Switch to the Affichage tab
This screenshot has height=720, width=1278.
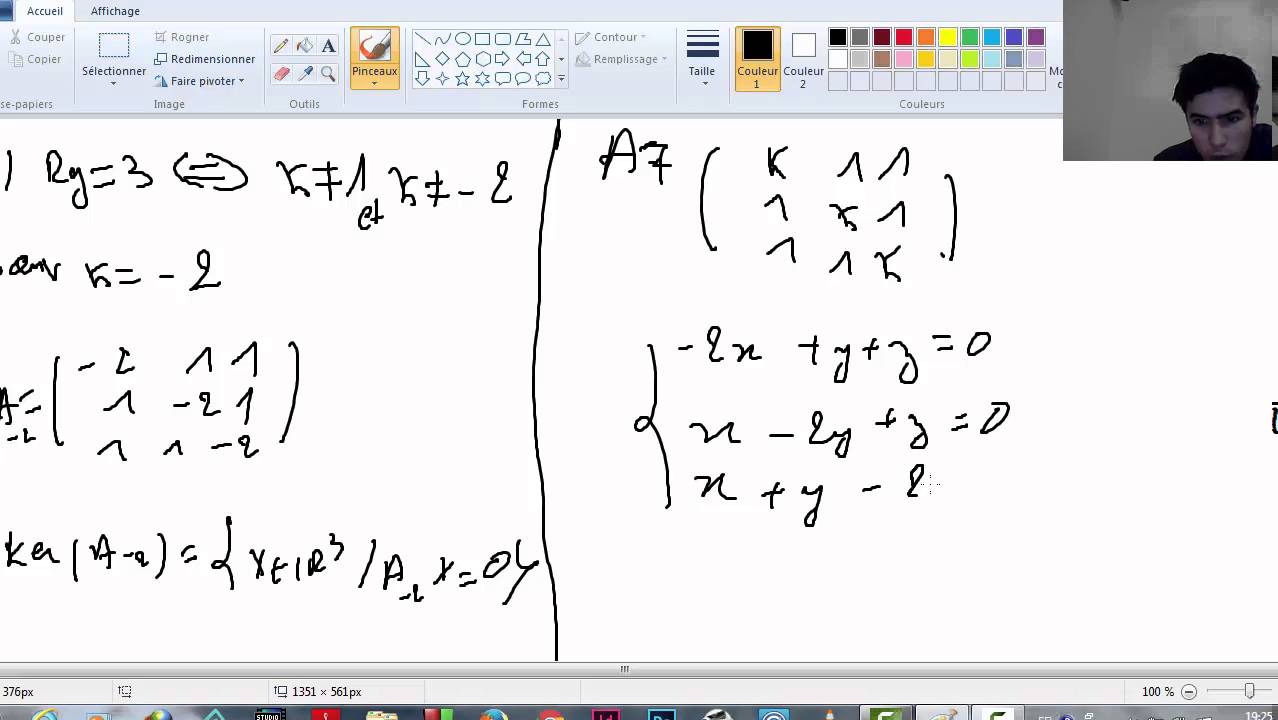(x=115, y=11)
